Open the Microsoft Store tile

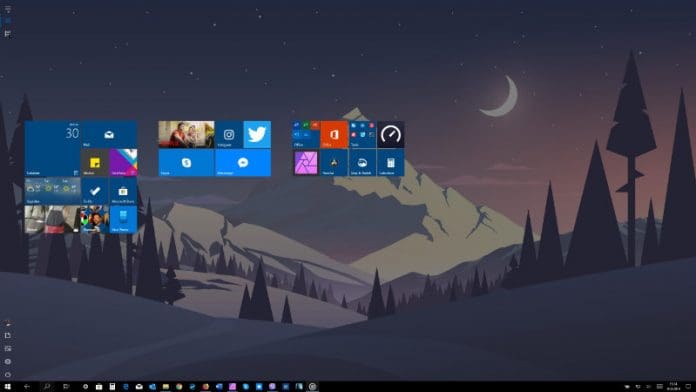(123, 191)
